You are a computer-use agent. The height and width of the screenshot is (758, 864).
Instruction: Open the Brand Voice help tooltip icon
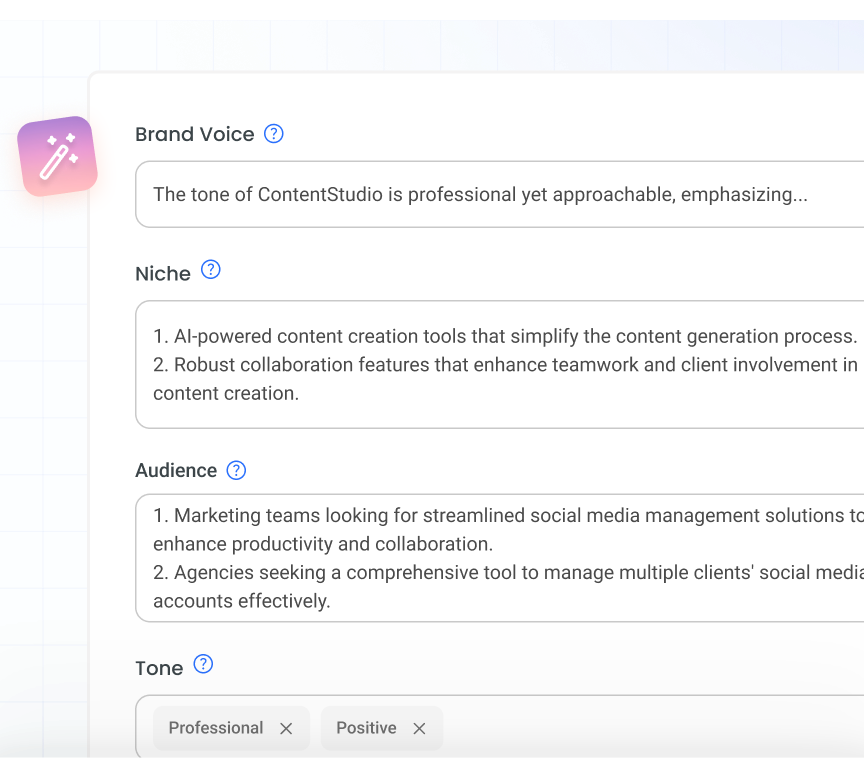272,133
